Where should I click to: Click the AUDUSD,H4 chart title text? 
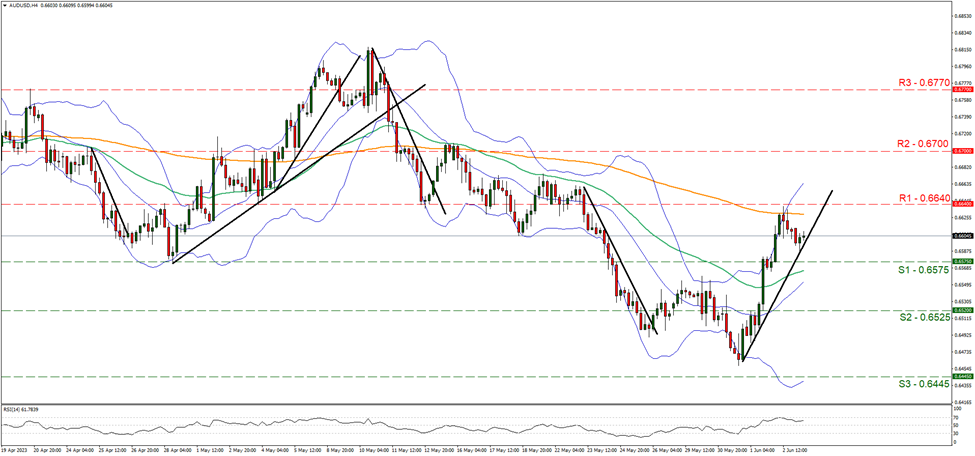click(x=26, y=5)
